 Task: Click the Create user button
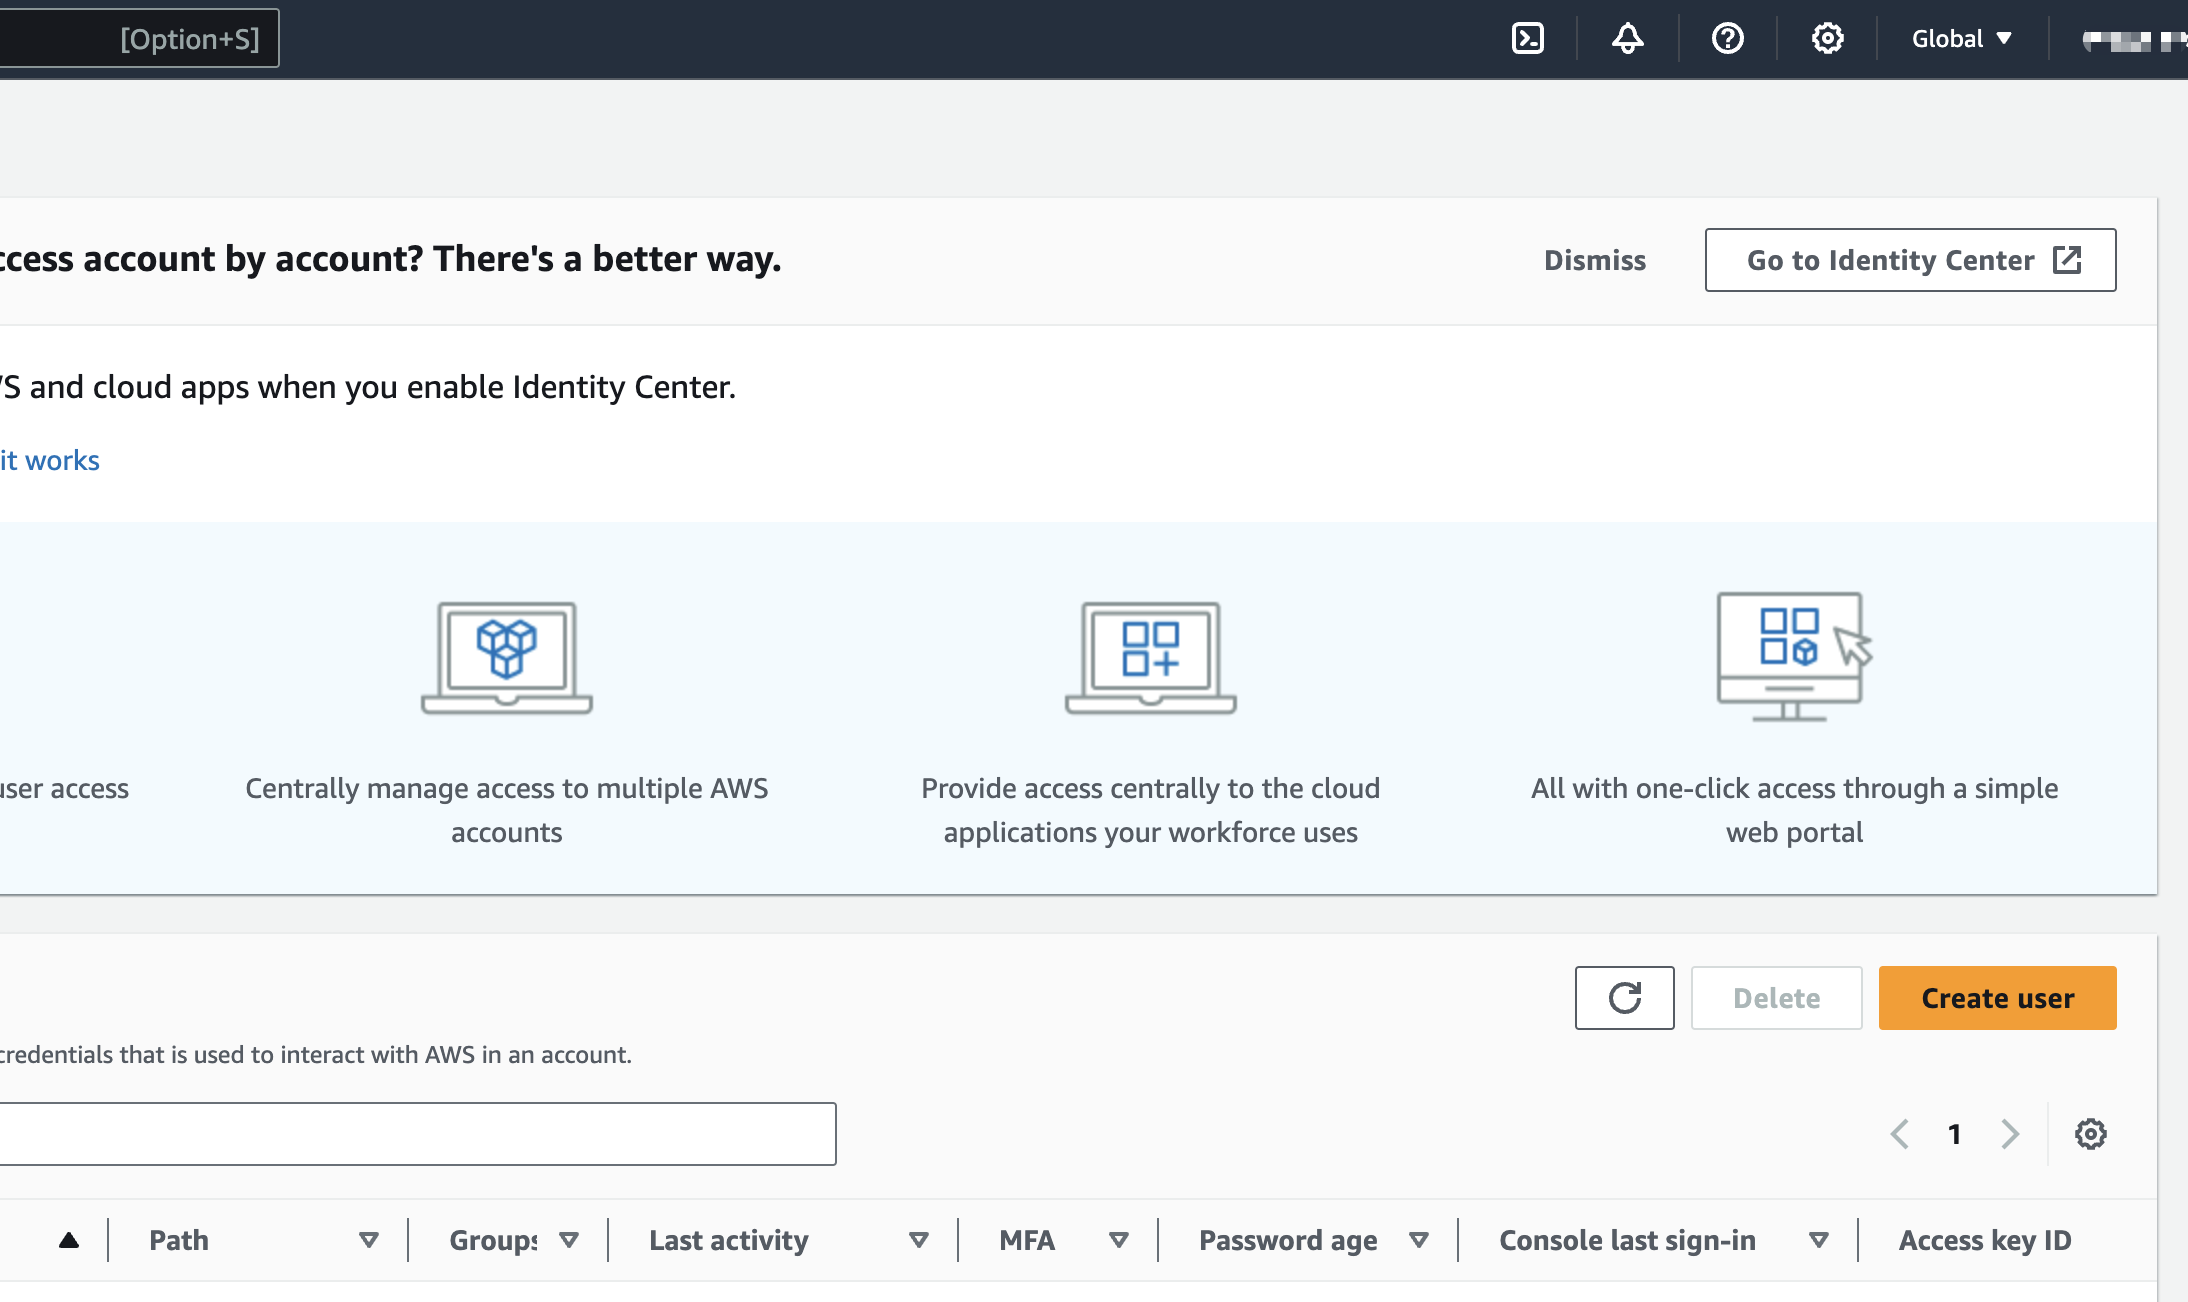(x=1997, y=998)
